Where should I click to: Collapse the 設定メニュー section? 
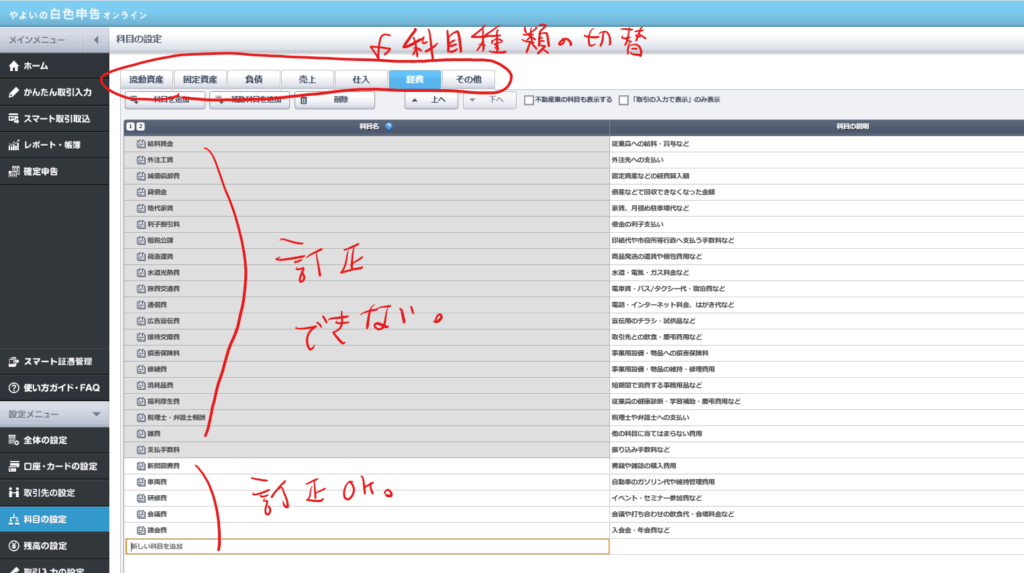click(x=96, y=413)
